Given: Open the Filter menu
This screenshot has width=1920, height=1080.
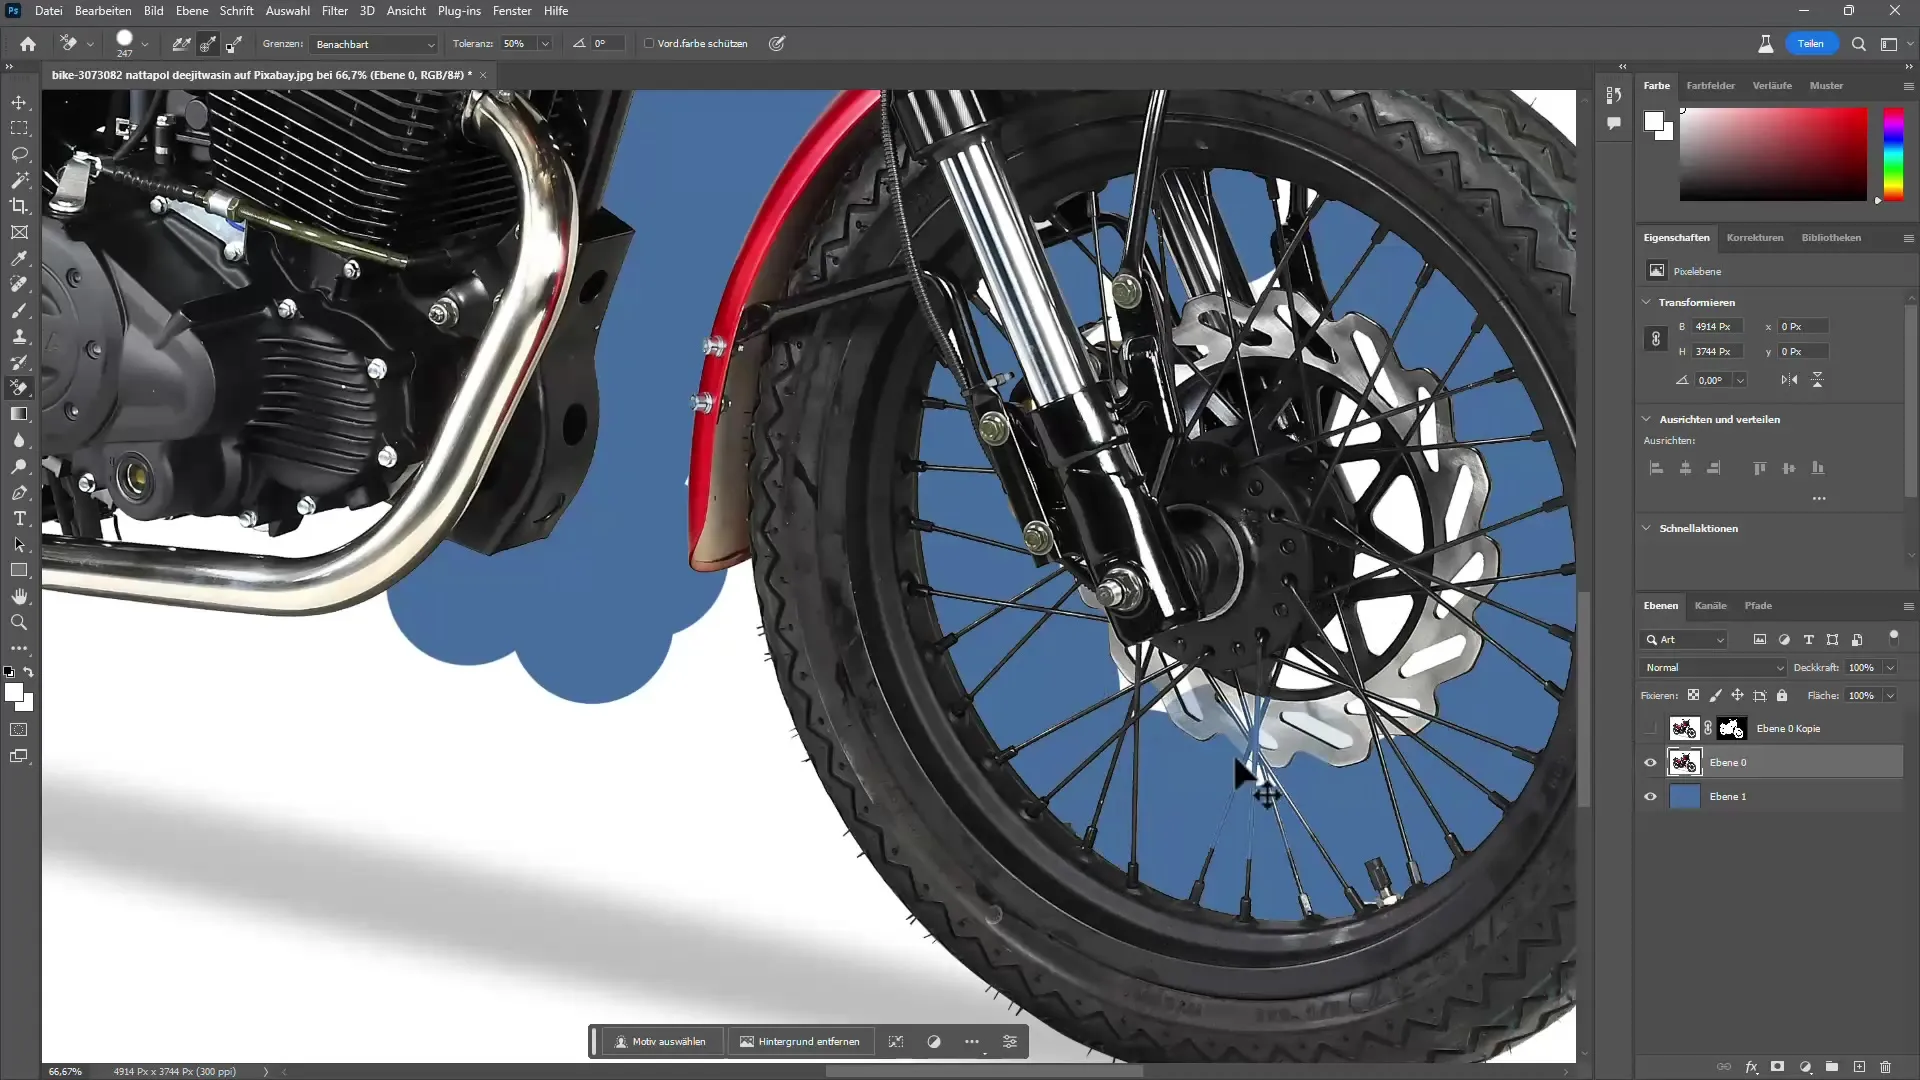Looking at the screenshot, I should point(335,11).
